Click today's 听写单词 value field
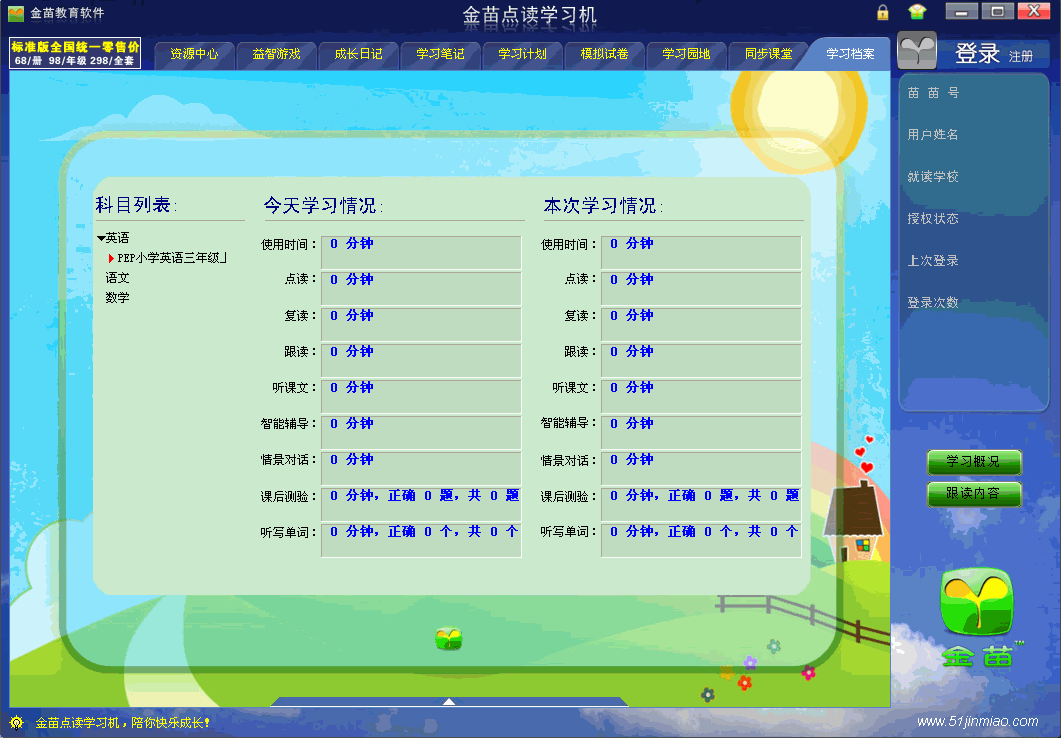Screen dimensions: 1061x738 point(421,540)
